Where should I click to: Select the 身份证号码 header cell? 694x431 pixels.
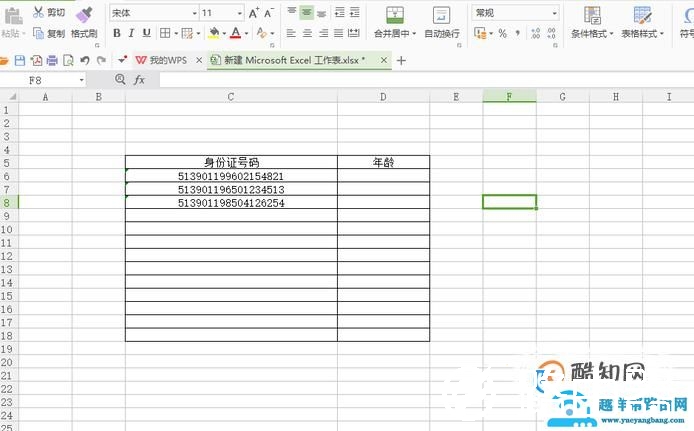pyautogui.click(x=231, y=162)
